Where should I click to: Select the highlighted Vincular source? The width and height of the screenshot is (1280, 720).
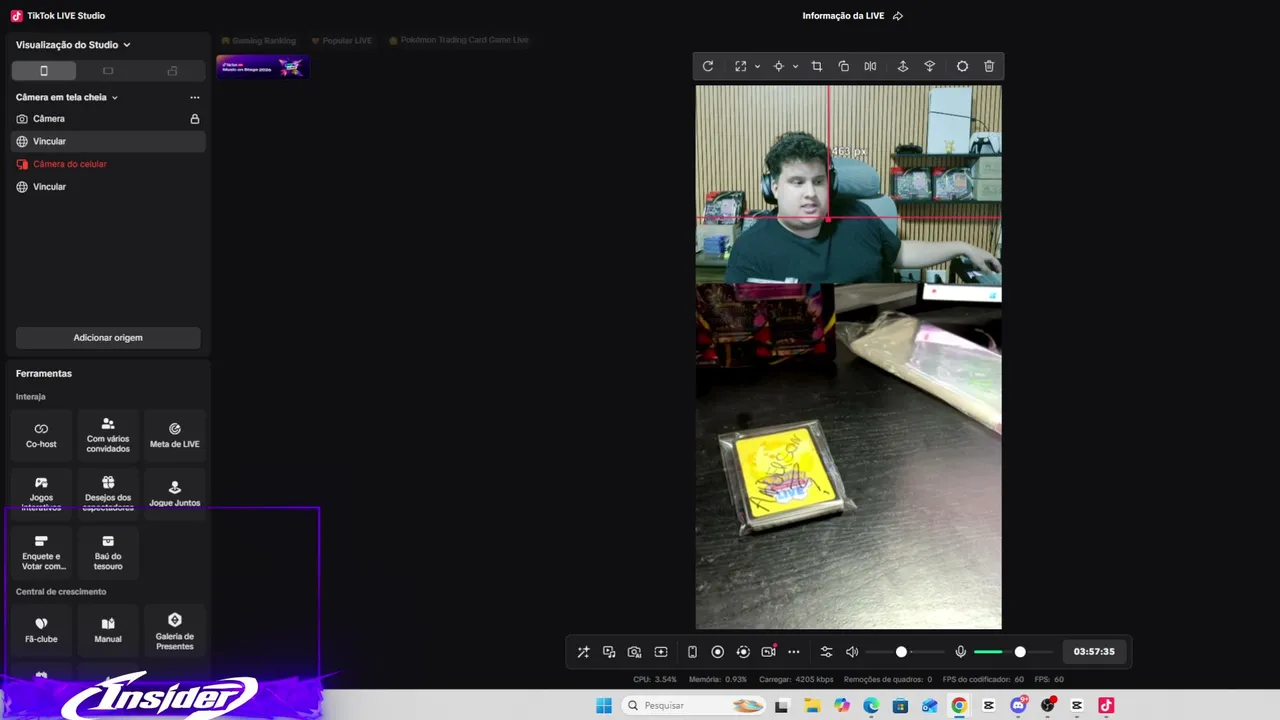tap(108, 141)
